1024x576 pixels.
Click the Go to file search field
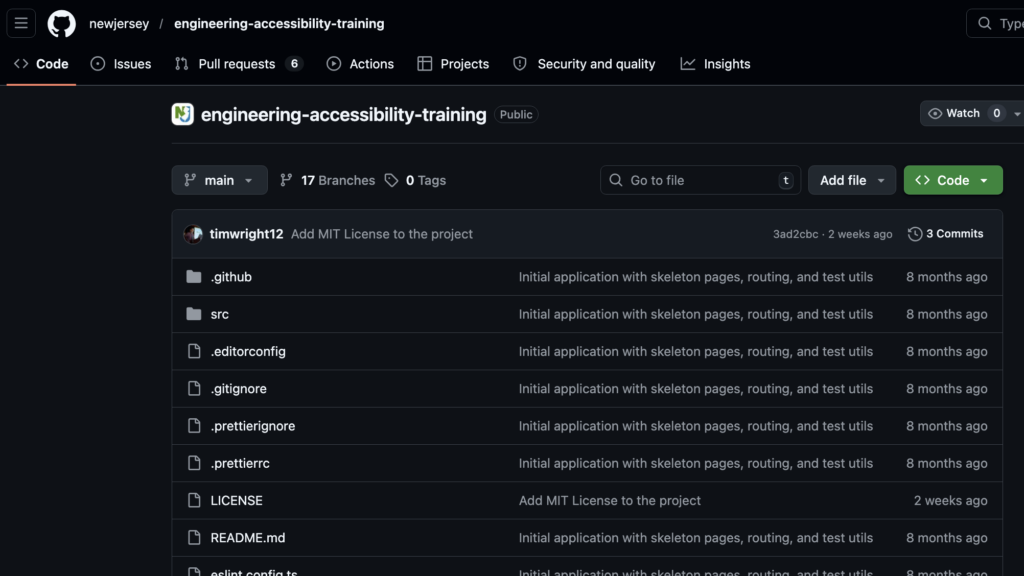coord(700,180)
